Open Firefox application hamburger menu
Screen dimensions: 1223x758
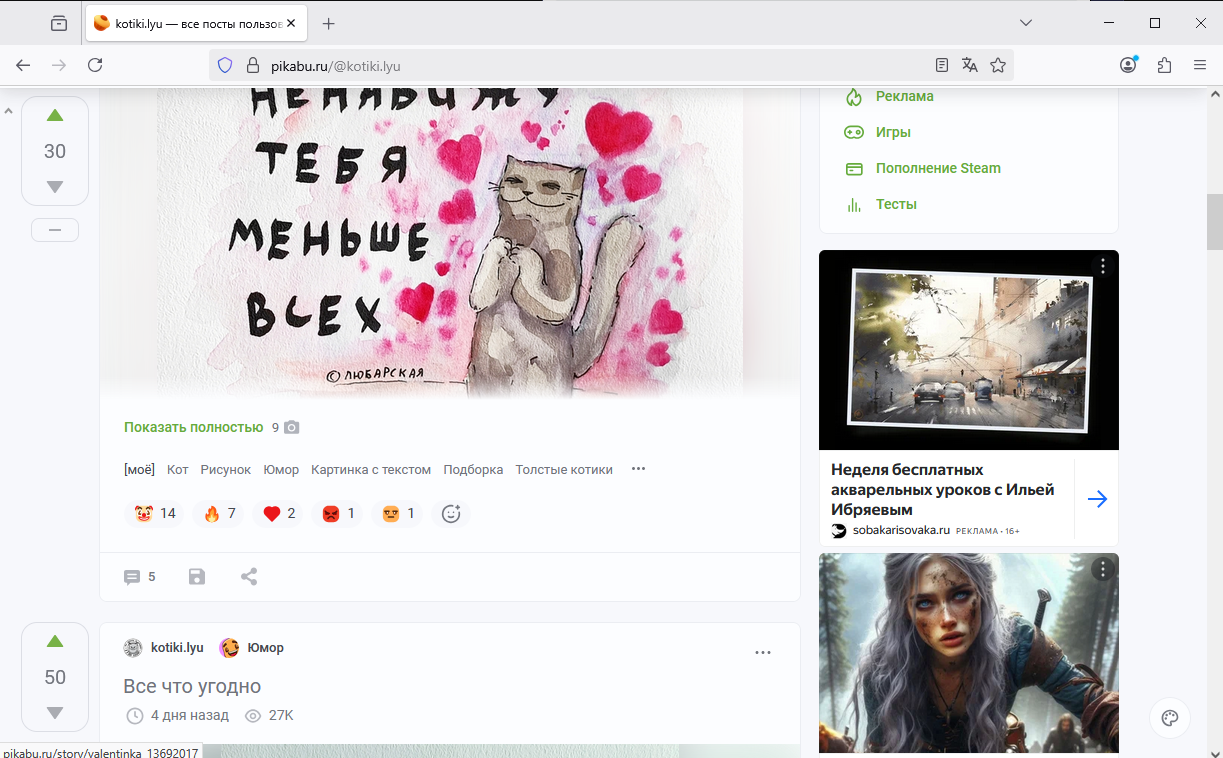click(x=1200, y=65)
